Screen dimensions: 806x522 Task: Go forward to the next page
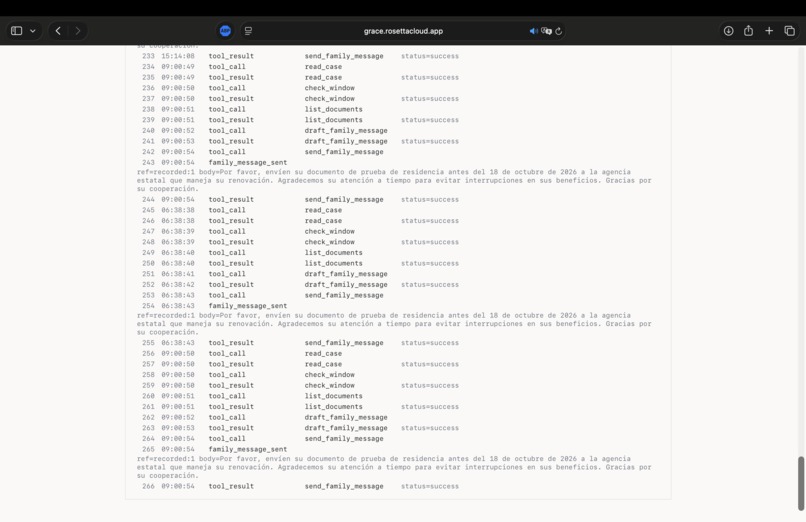(x=78, y=31)
